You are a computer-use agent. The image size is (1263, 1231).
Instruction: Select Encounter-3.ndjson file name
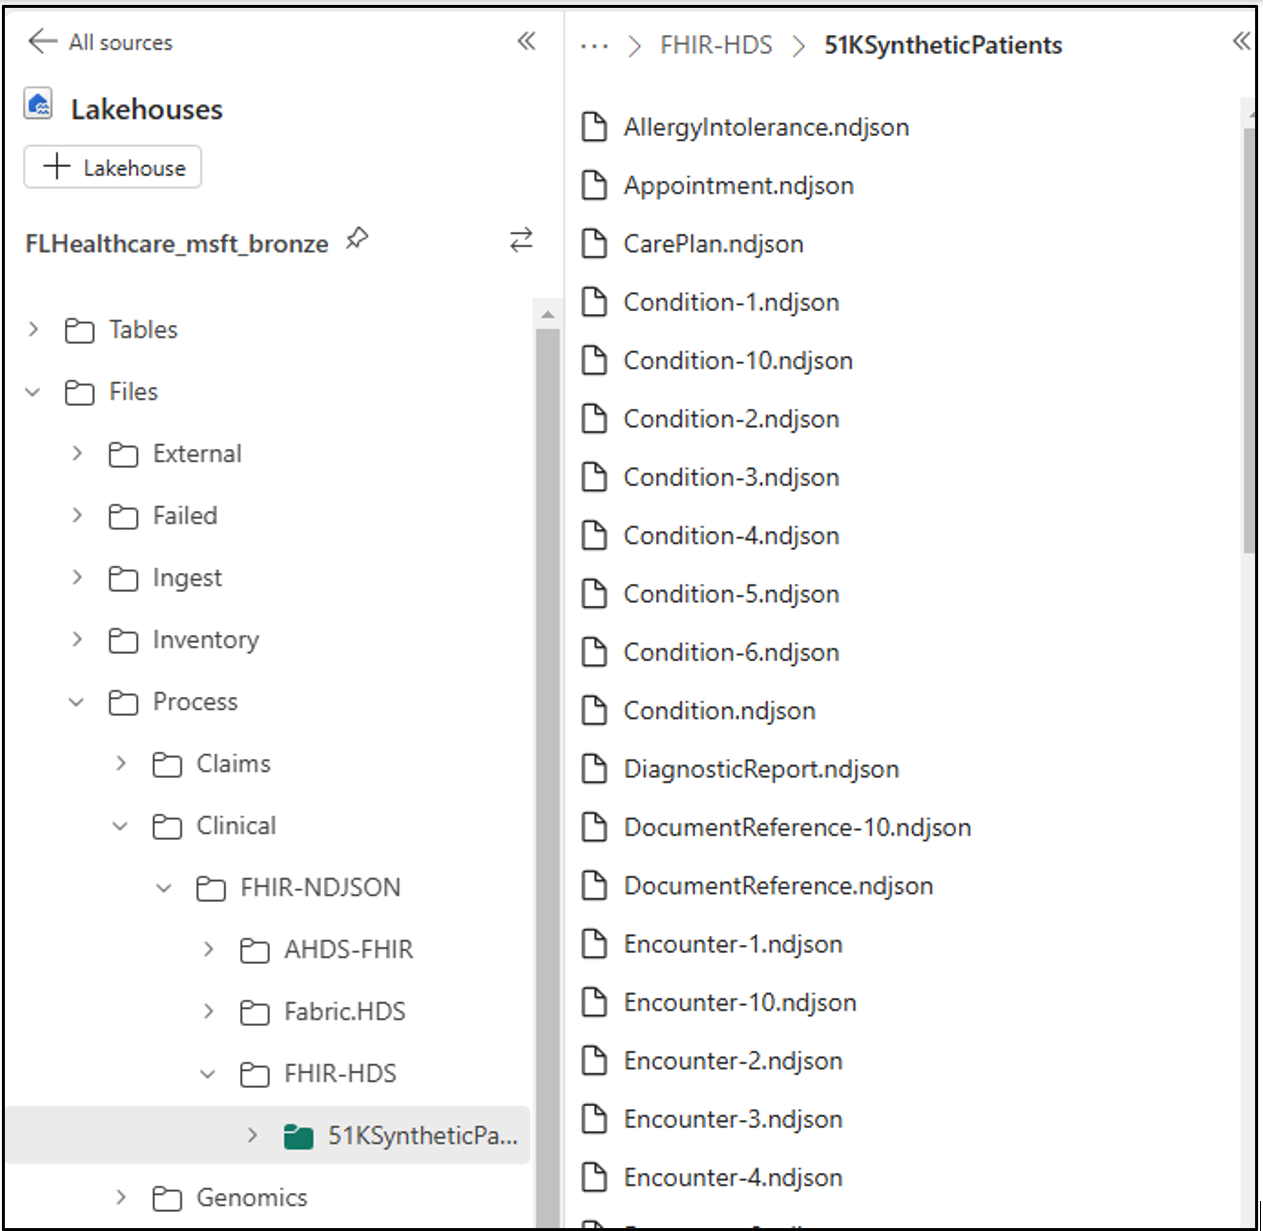pos(733,1119)
